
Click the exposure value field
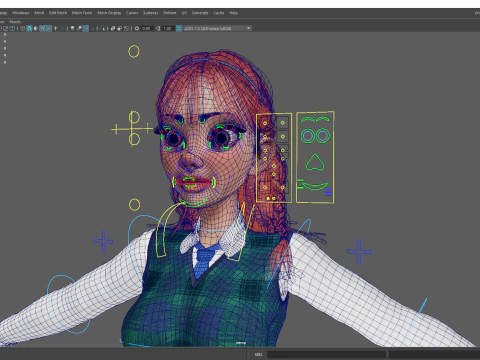[147, 28]
